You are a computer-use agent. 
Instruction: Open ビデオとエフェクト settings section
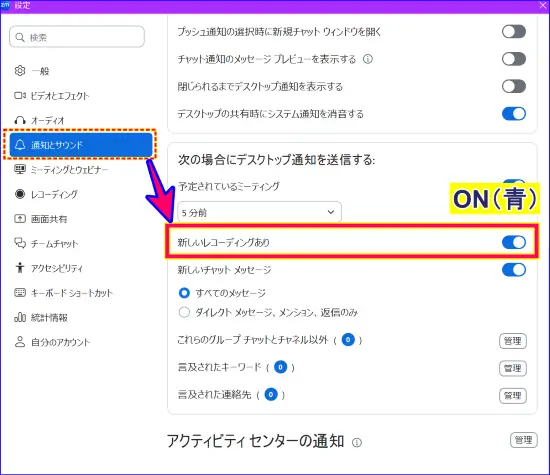81,95
